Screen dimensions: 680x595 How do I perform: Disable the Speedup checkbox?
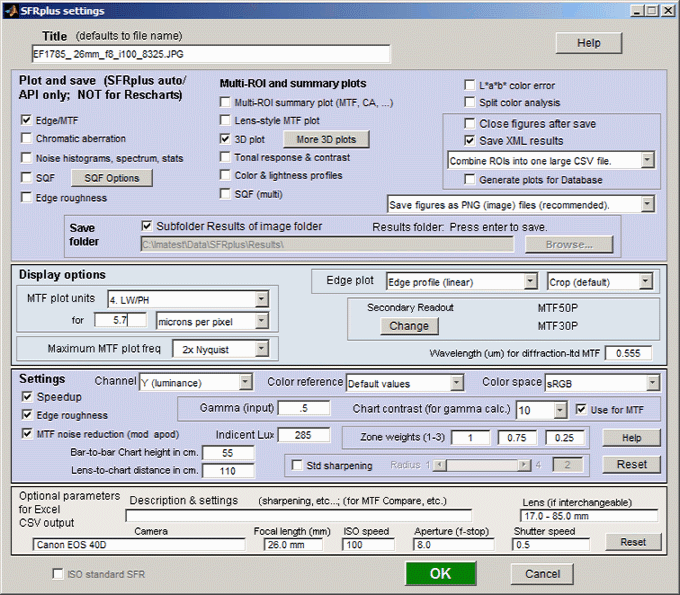(x=27, y=396)
